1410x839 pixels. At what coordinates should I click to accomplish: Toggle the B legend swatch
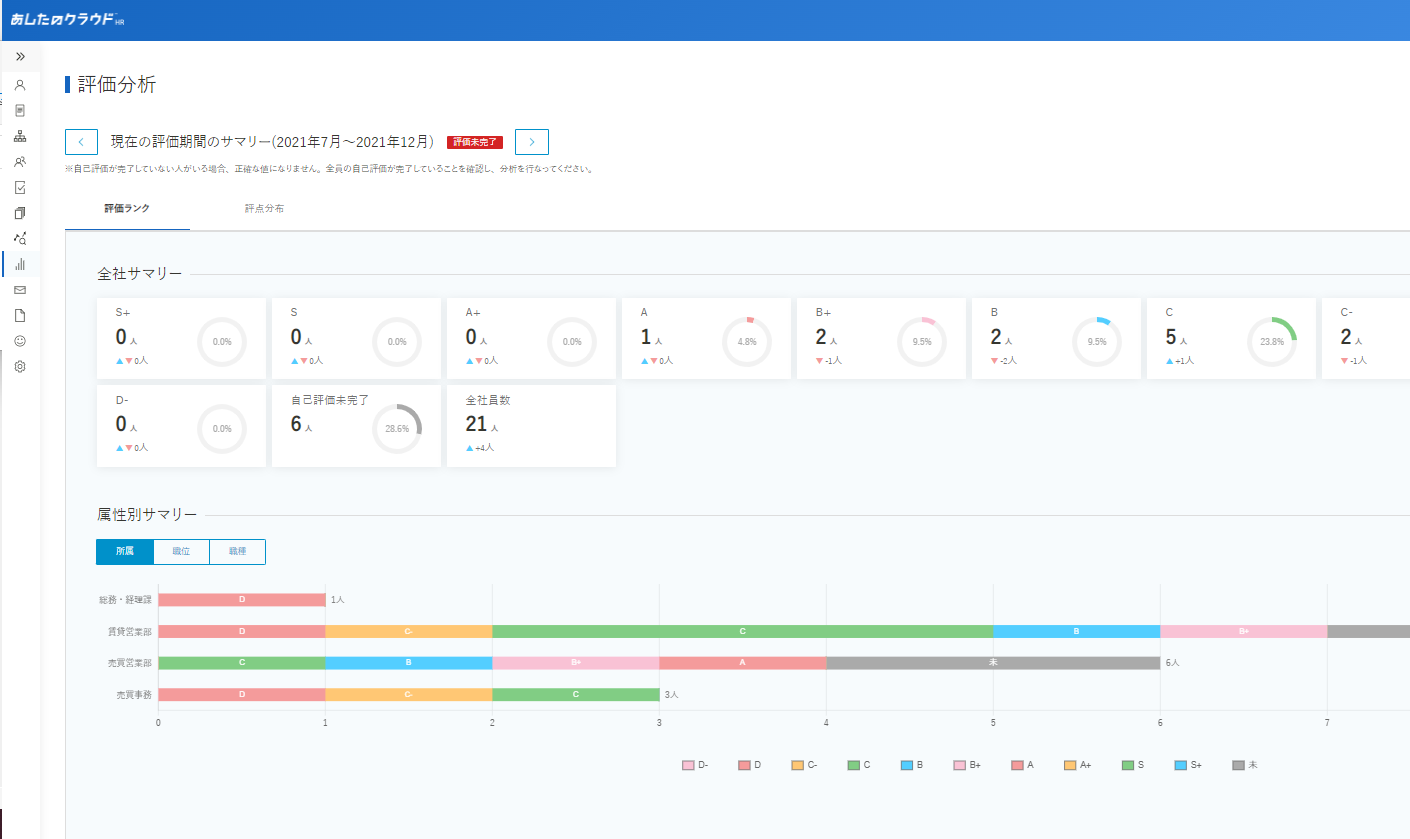[907, 765]
